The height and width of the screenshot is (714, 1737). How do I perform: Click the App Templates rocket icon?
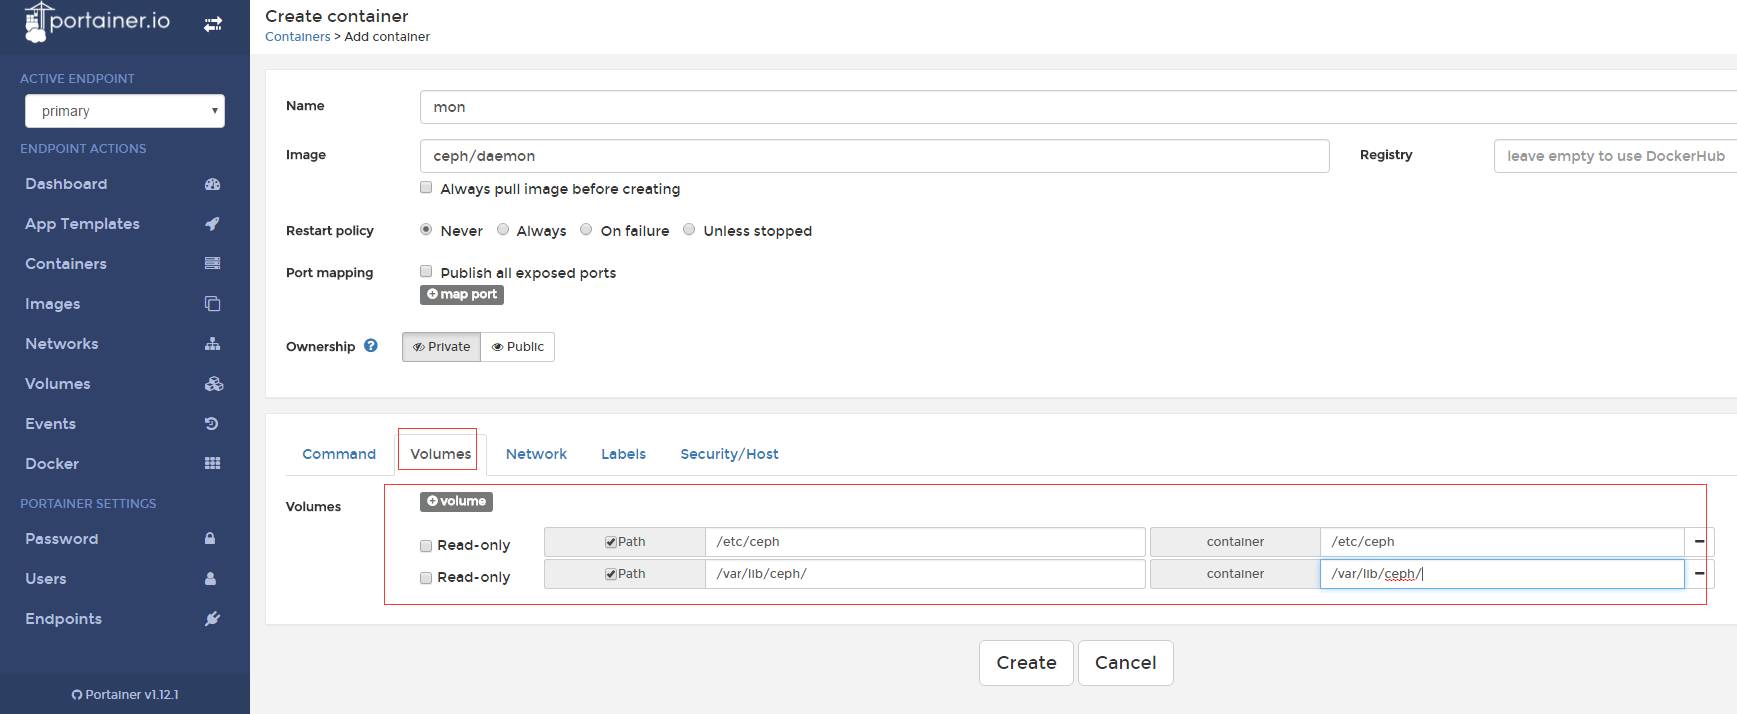click(212, 224)
